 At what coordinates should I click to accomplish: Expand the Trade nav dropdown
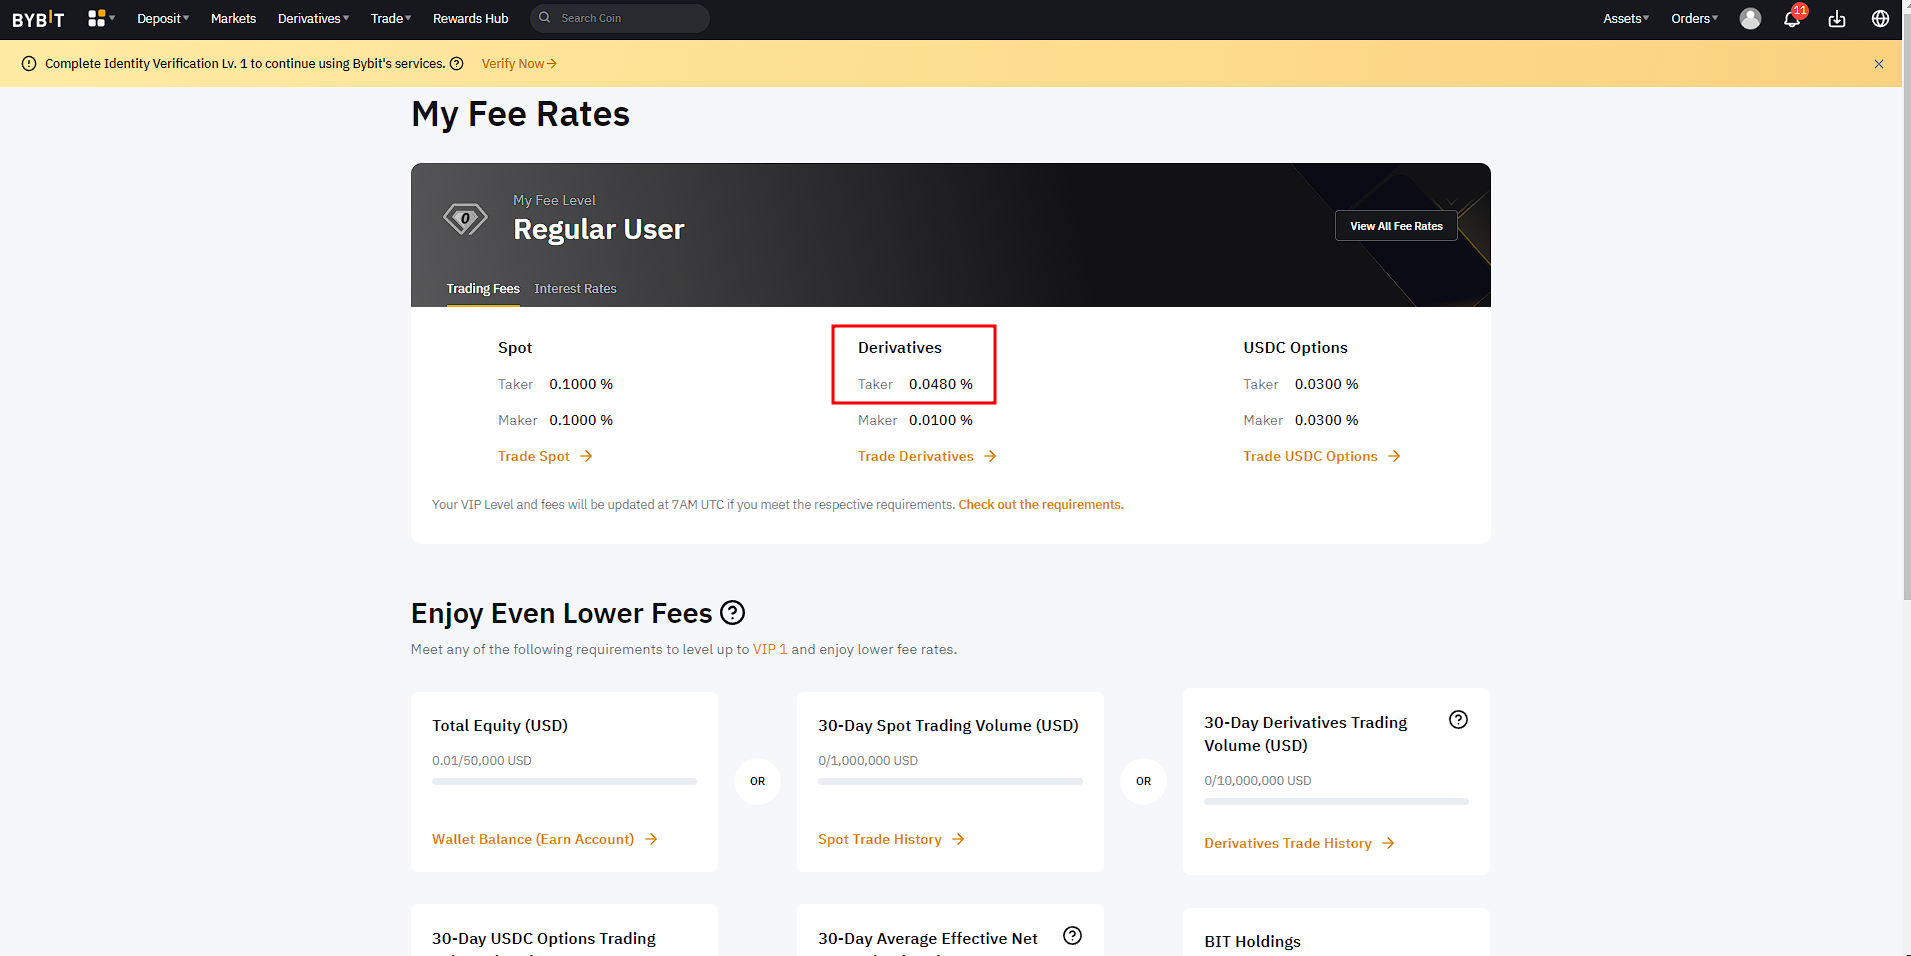coord(391,19)
